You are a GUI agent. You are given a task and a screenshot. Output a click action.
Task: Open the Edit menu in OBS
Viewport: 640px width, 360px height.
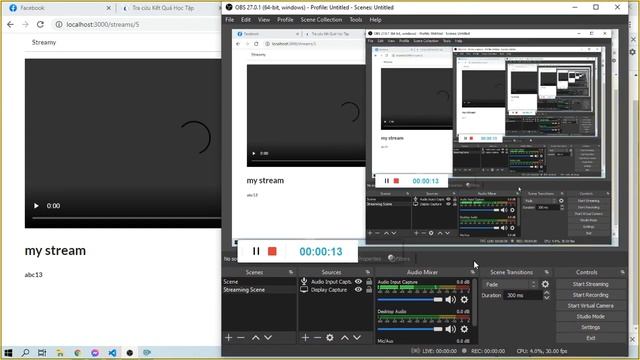(x=246, y=20)
